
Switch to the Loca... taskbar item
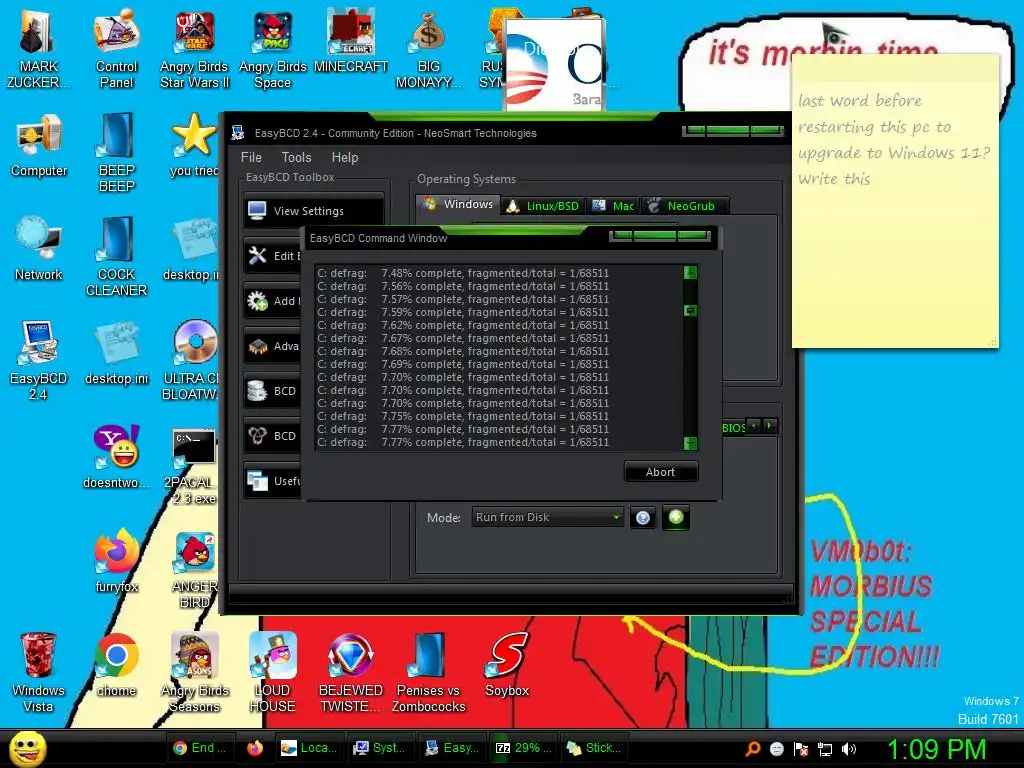tap(309, 748)
